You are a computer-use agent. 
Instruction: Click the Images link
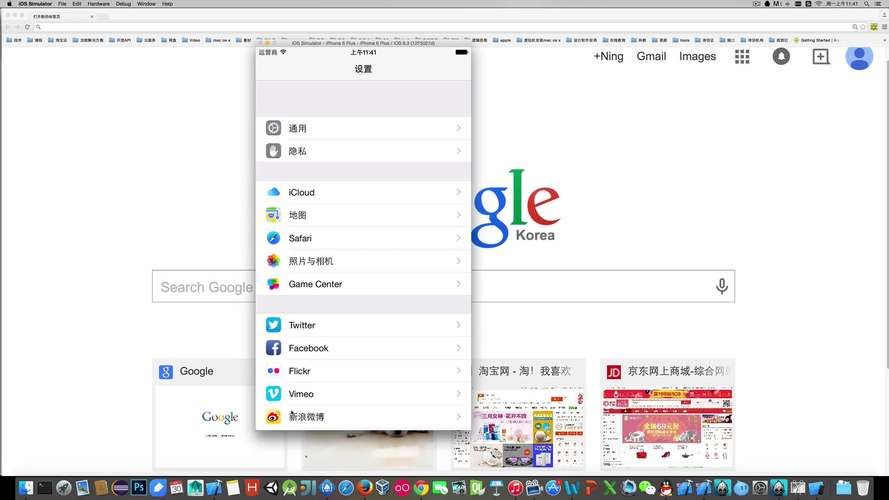pos(697,56)
